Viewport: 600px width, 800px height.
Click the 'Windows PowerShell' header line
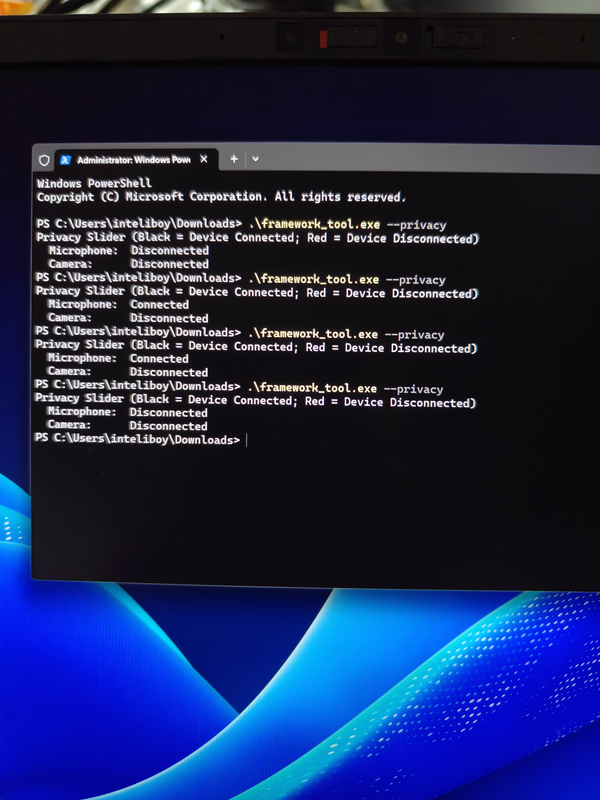click(x=94, y=183)
